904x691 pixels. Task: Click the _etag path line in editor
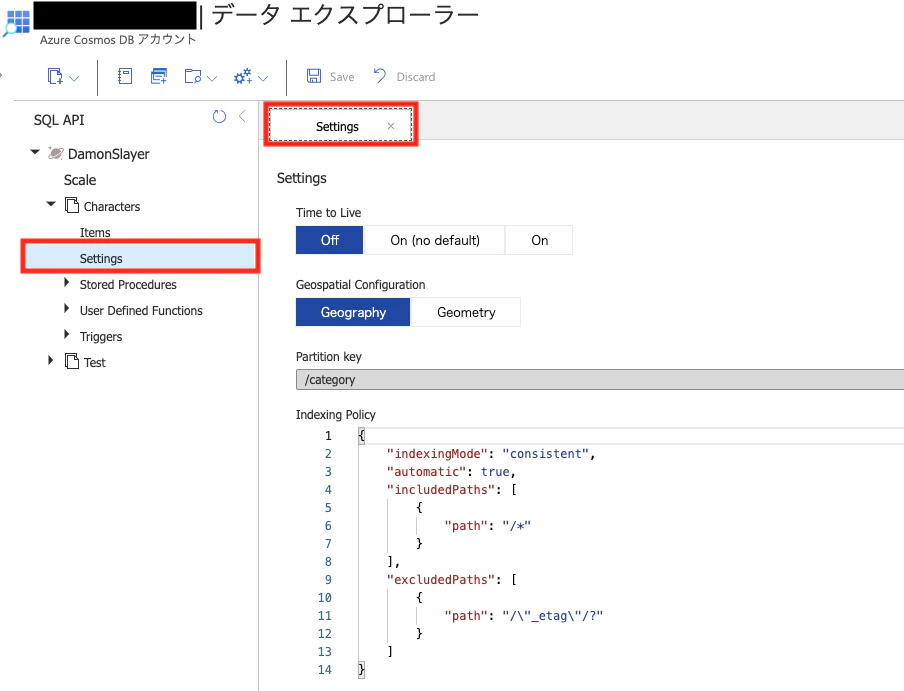523,616
